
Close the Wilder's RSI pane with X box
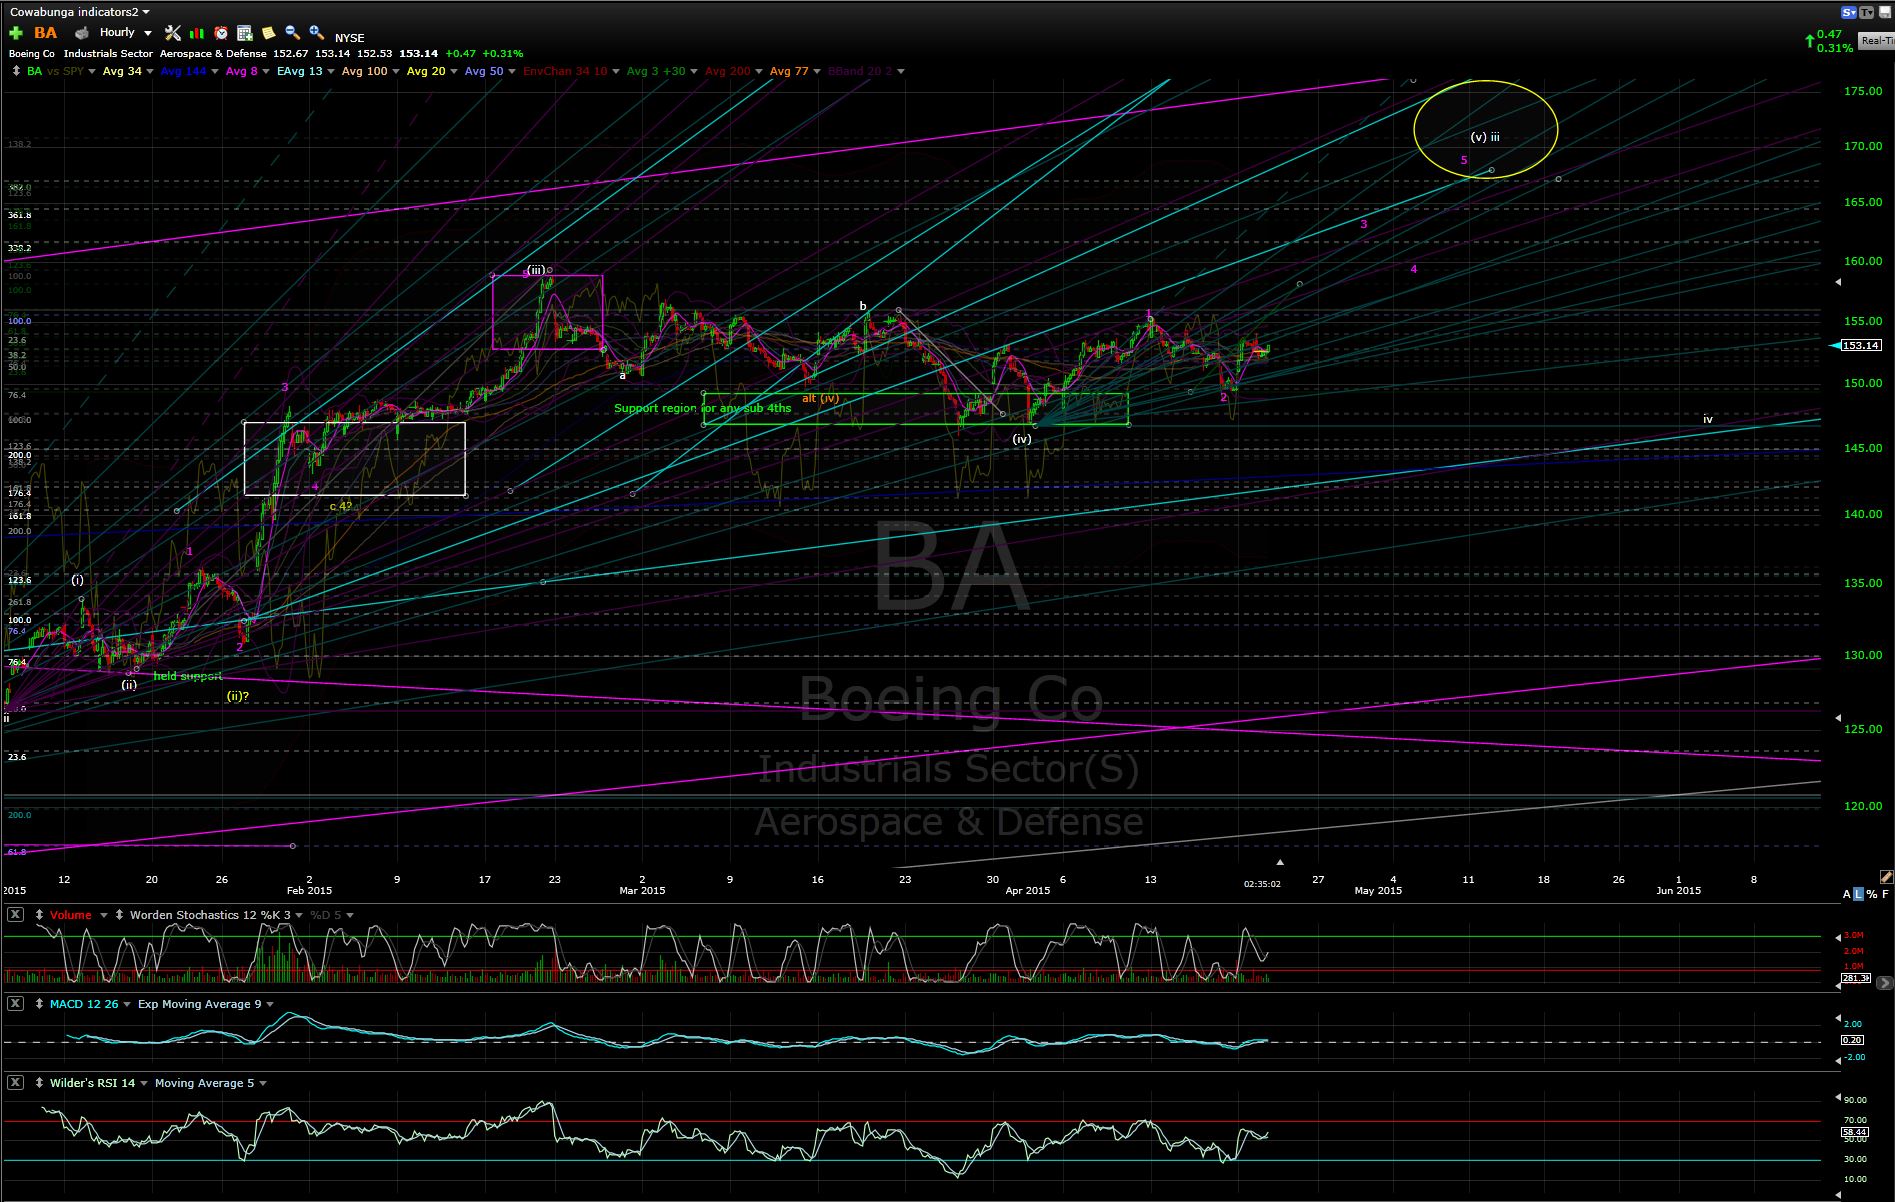pyautogui.click(x=16, y=1083)
